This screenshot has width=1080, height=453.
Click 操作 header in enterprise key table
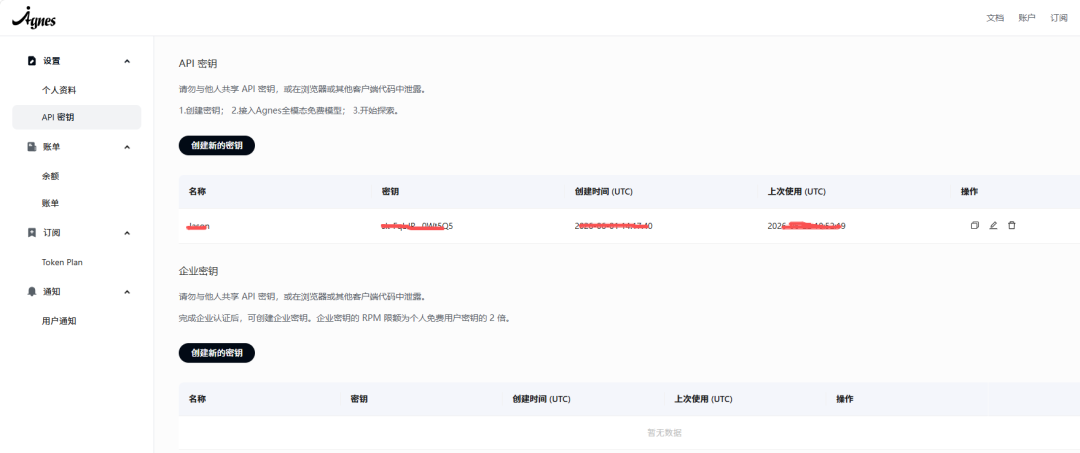pyautogui.click(x=844, y=399)
